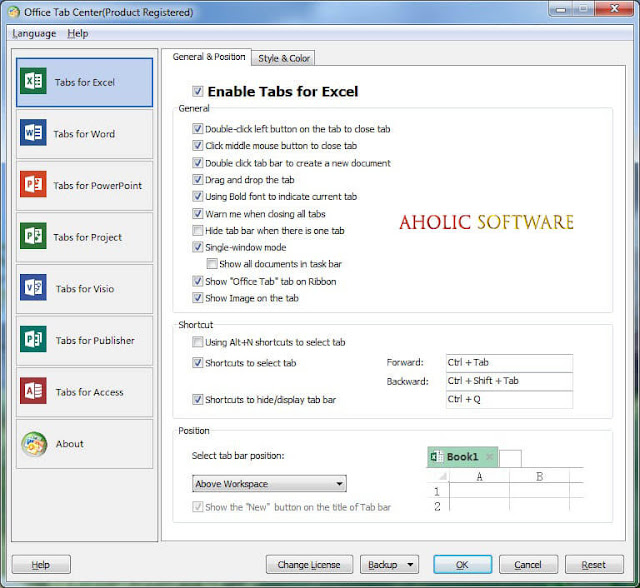This screenshot has width=640, height=588.
Task: Toggle Enable Tabs for Excel checkbox
Action: coord(198,91)
